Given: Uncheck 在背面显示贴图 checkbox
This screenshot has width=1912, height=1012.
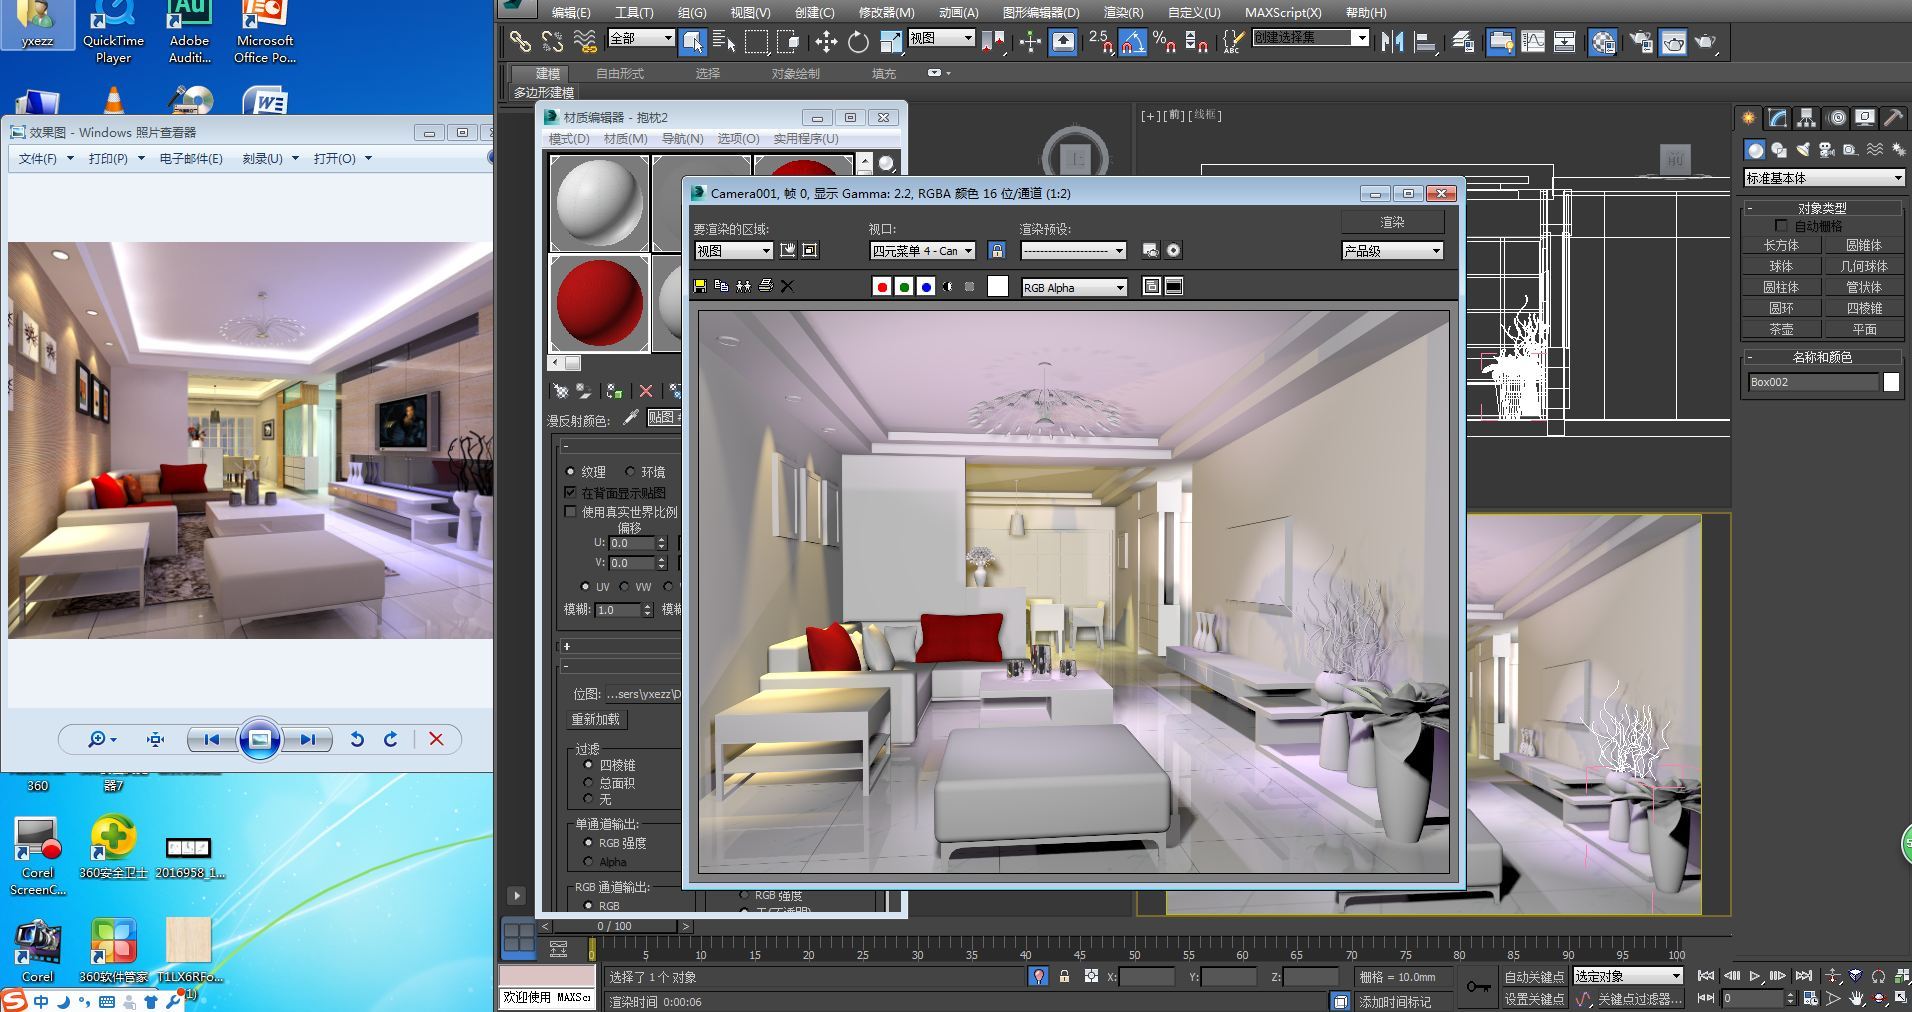Looking at the screenshot, I should [x=570, y=492].
